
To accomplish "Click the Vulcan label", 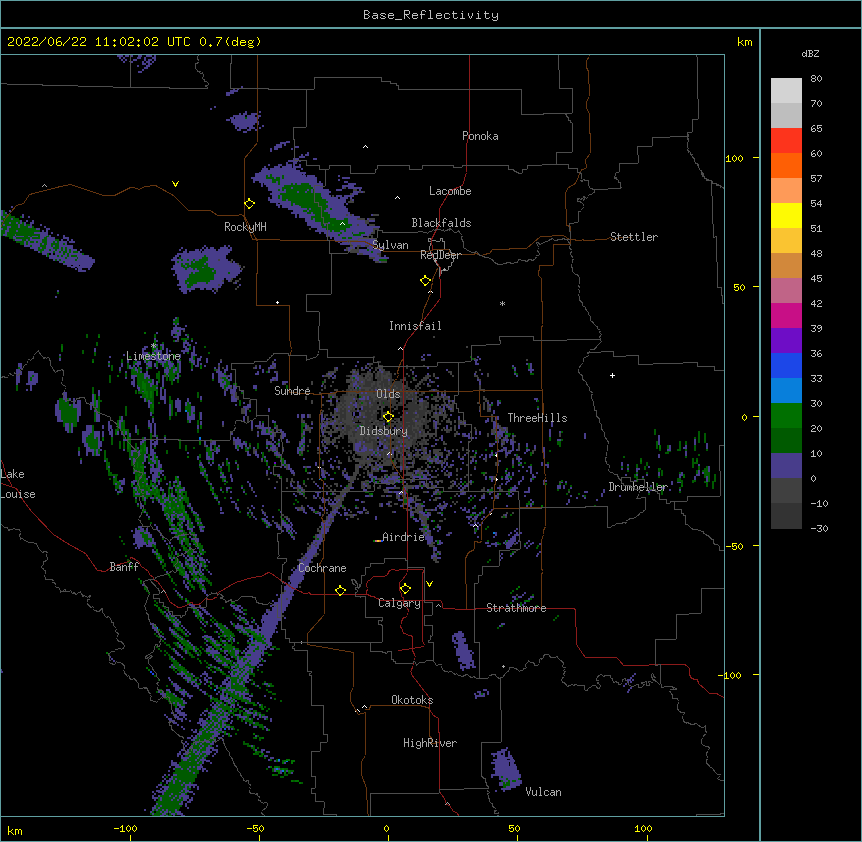I will coord(543,792).
